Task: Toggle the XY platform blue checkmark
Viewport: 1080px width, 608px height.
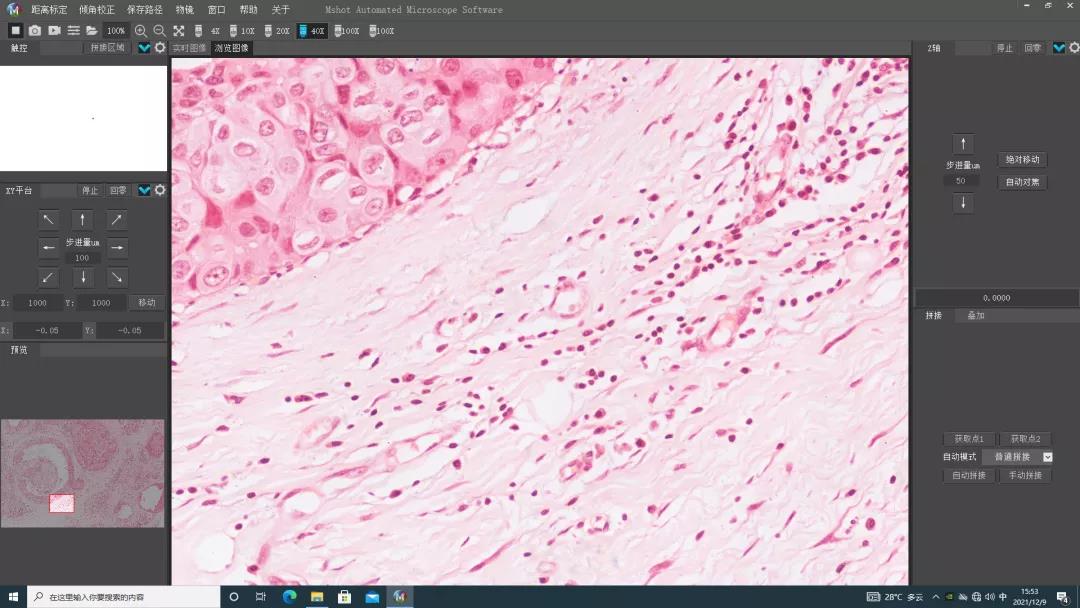Action: (144, 190)
